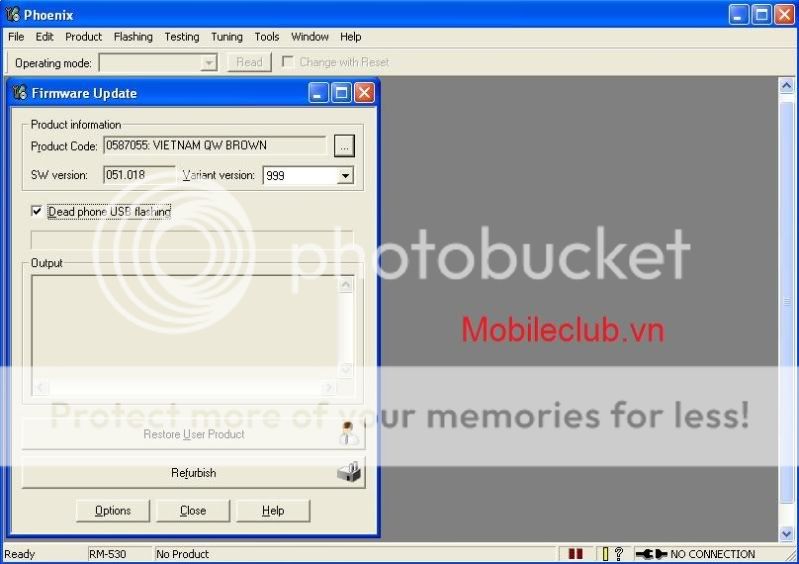Minimize the Phoenix main window

click(x=738, y=15)
